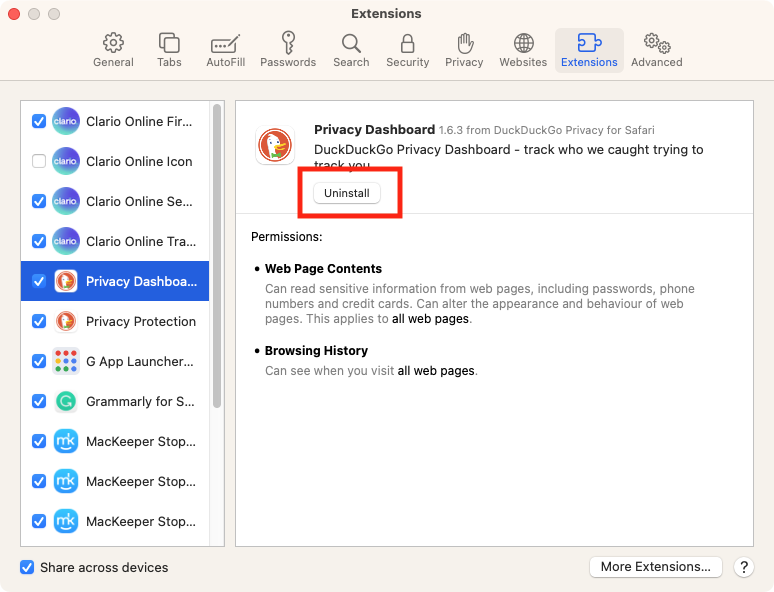The width and height of the screenshot is (774, 592).
Task: Click the Extensions window title
Action: click(x=387, y=14)
